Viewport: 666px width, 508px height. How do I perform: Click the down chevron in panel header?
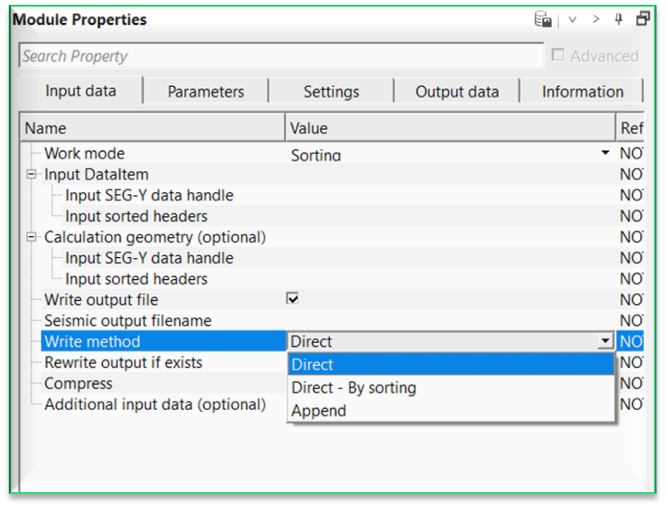[x=573, y=19]
